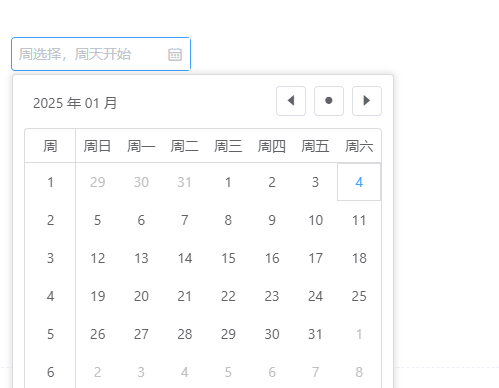Select week number 2 row
The height and width of the screenshot is (388, 499).
pos(50,220)
